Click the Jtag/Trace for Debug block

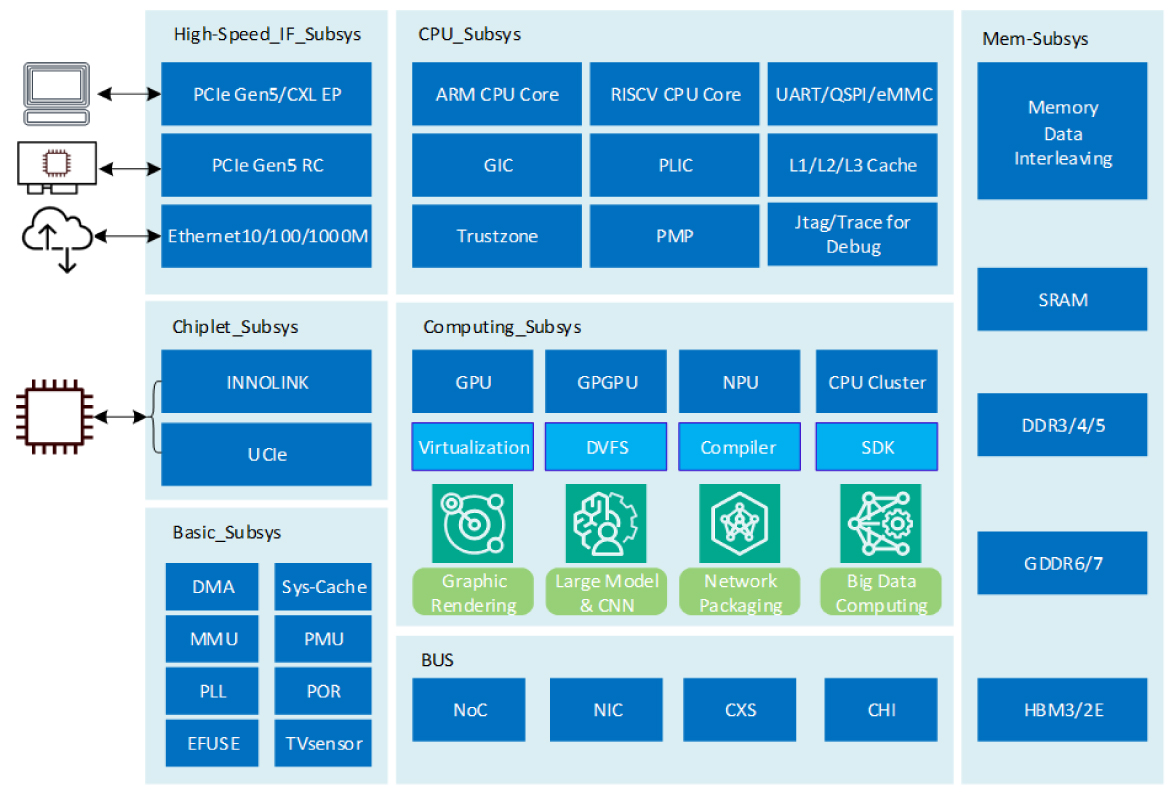click(853, 234)
